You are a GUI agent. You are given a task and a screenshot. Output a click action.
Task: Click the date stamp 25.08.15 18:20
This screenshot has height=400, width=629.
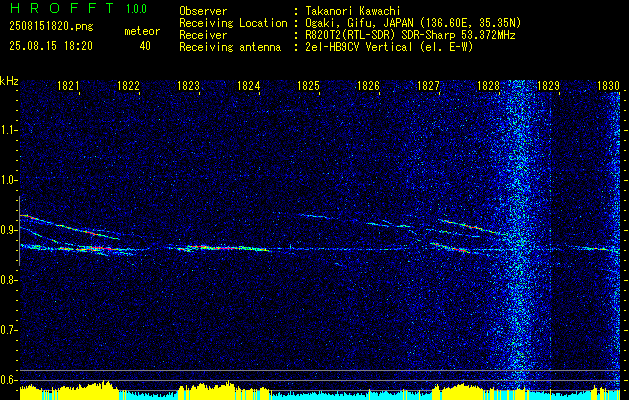(x=51, y=46)
